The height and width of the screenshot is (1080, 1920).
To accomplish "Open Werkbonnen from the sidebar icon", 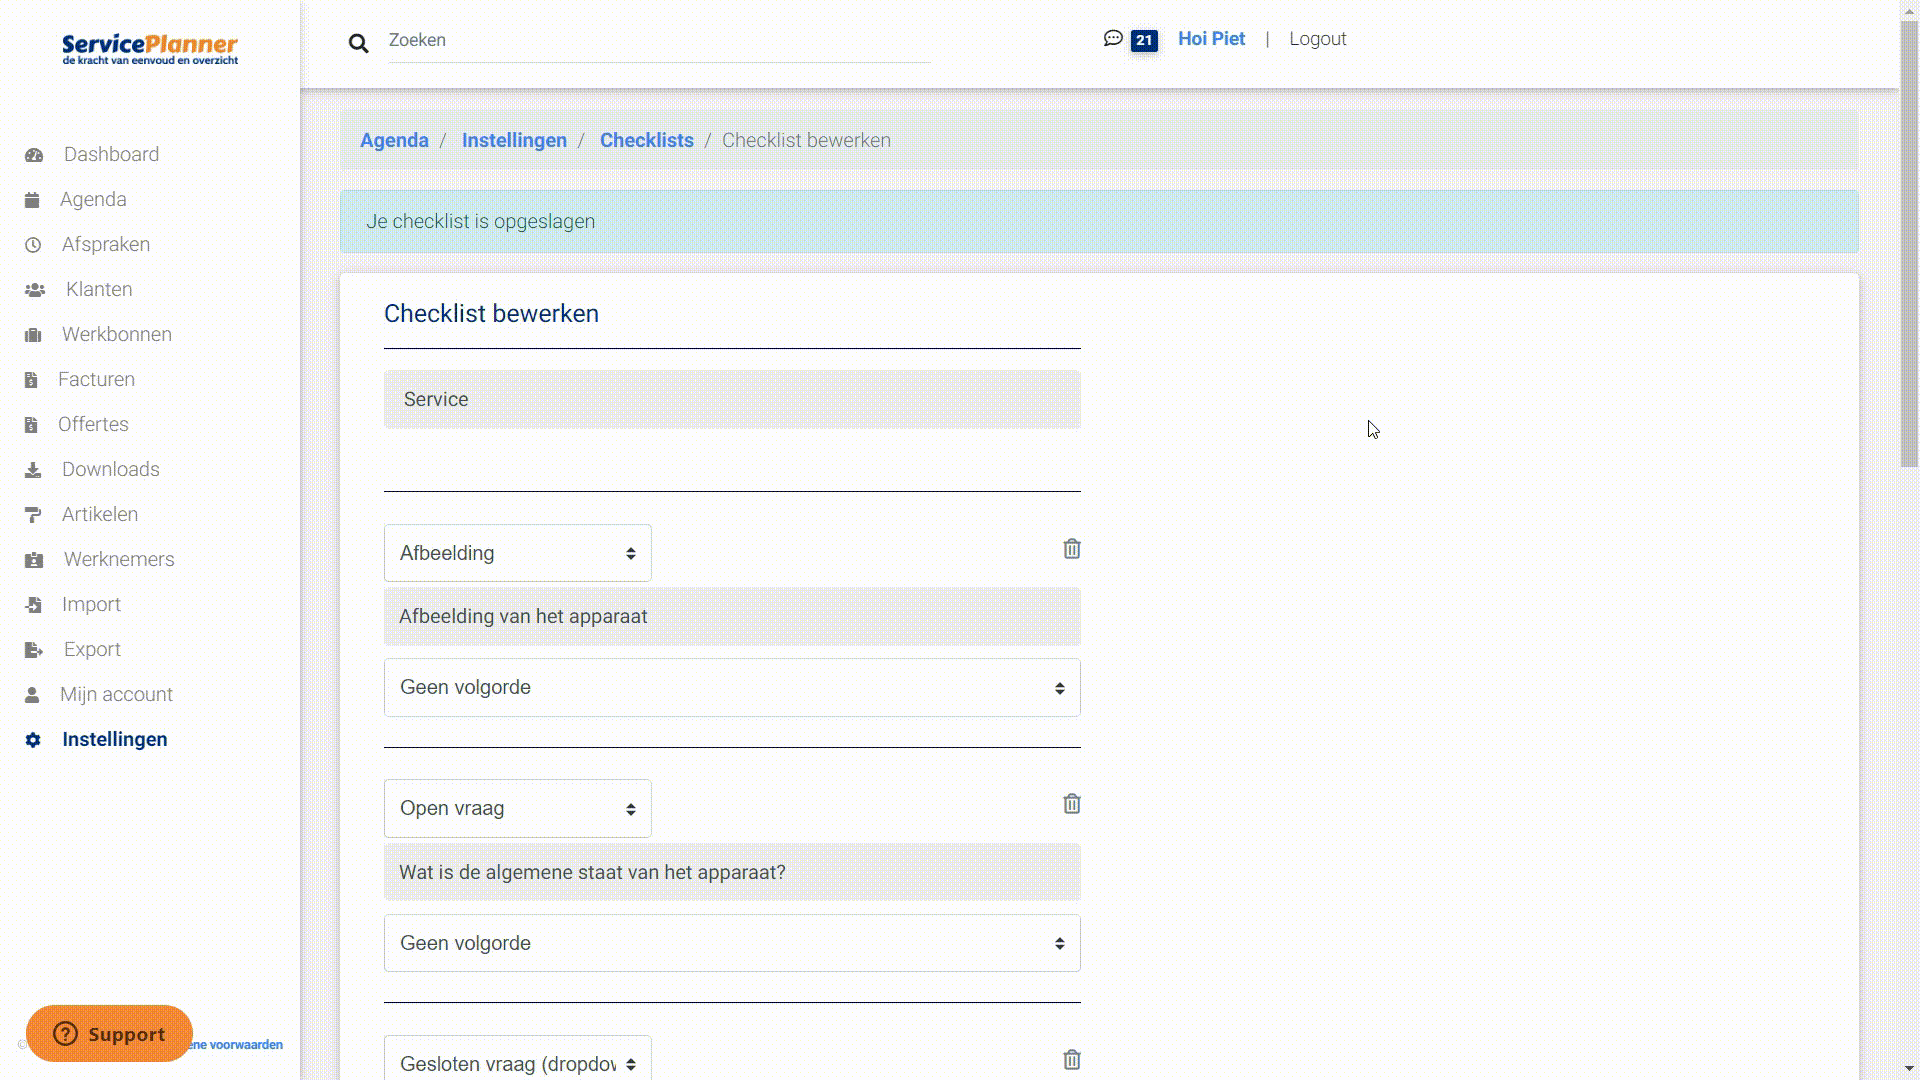I will 35,334.
